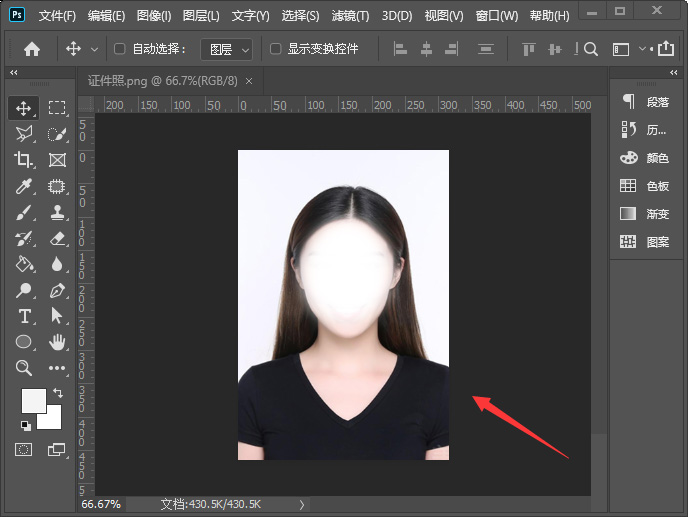Click the Home icon in options bar

point(32,49)
